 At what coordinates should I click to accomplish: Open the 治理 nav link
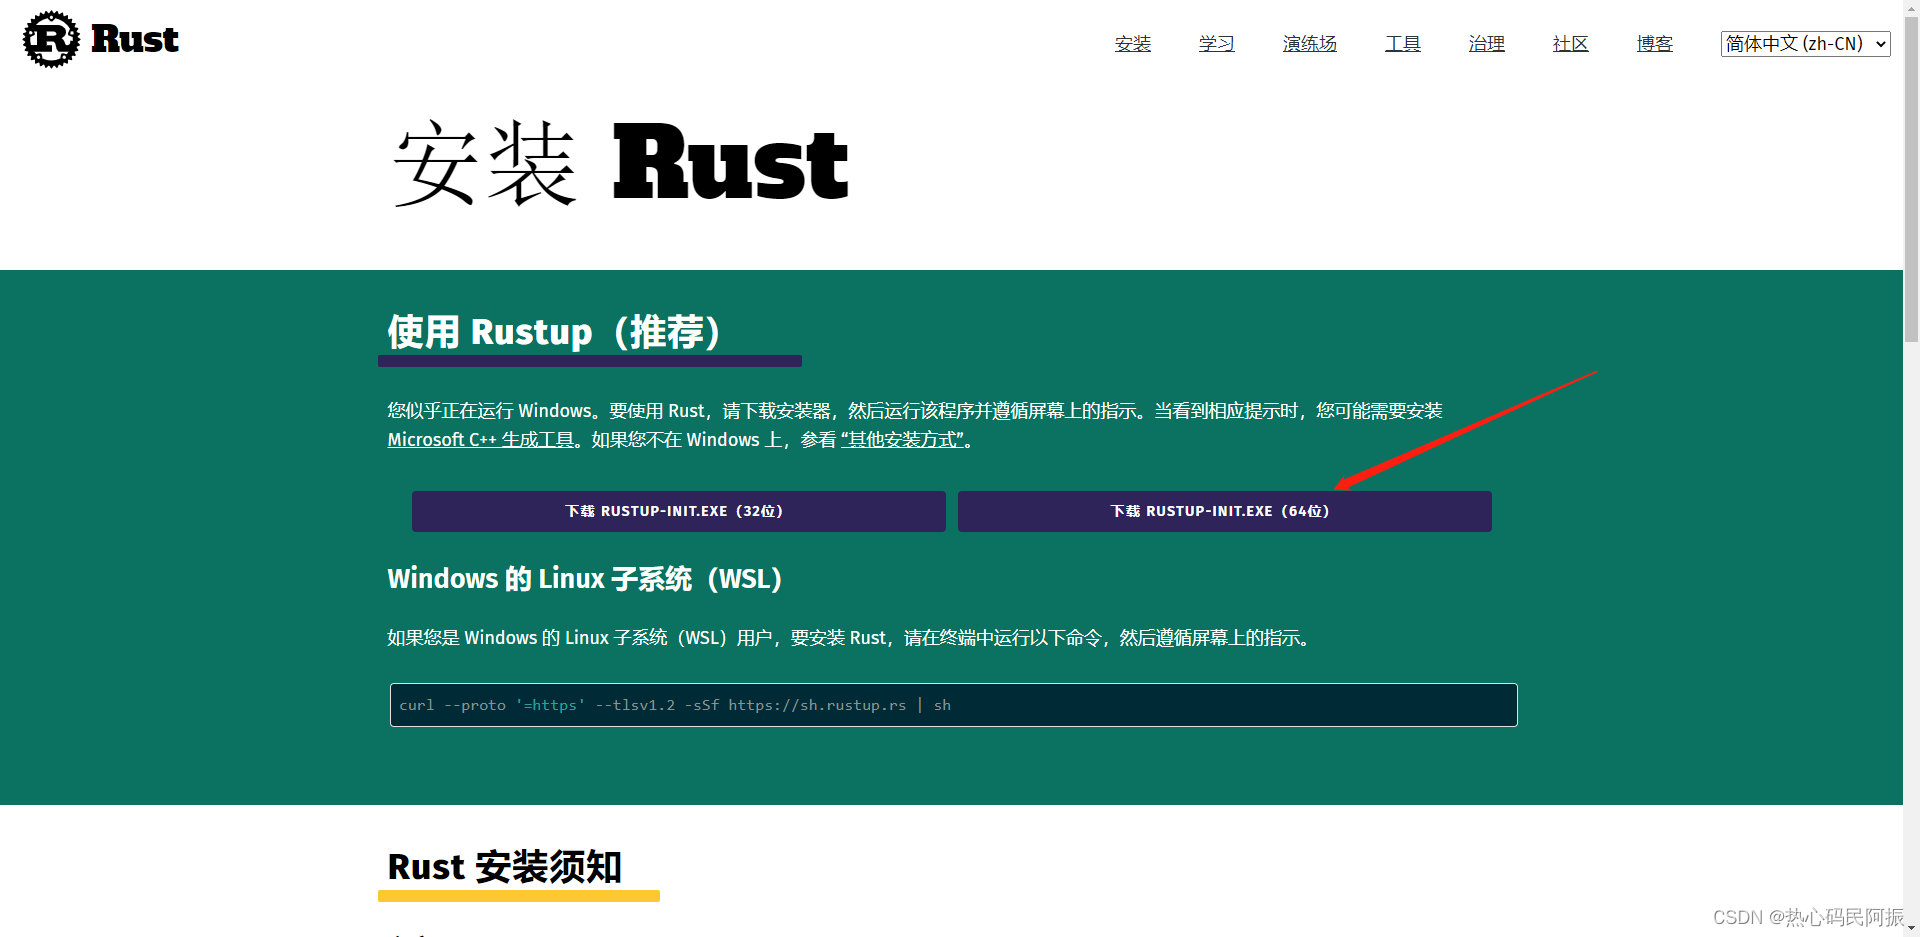1487,44
